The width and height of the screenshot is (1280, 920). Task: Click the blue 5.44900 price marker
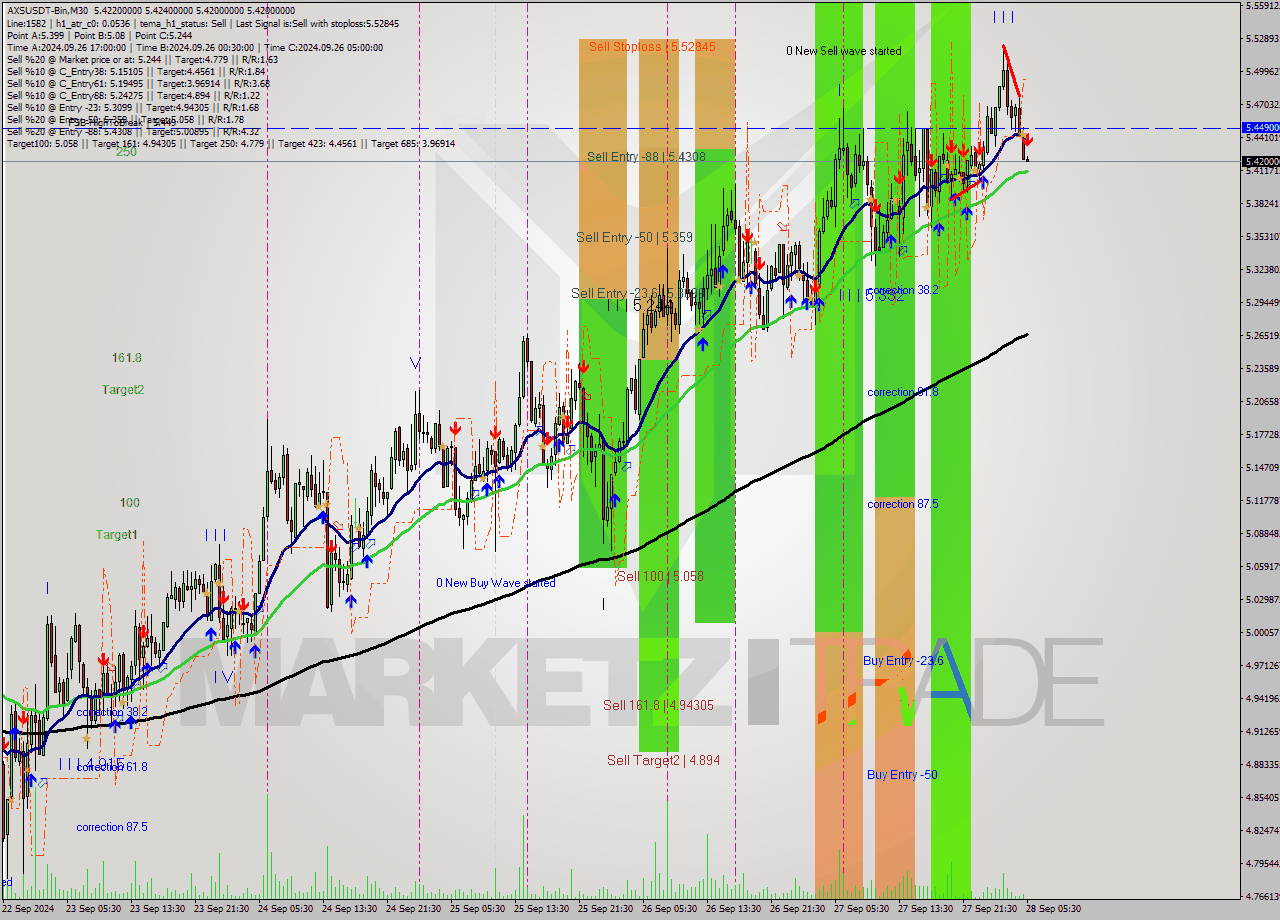(1260, 128)
